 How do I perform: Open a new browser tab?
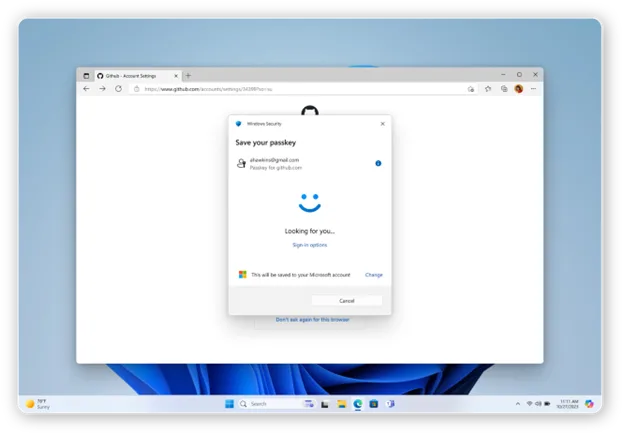[188, 75]
